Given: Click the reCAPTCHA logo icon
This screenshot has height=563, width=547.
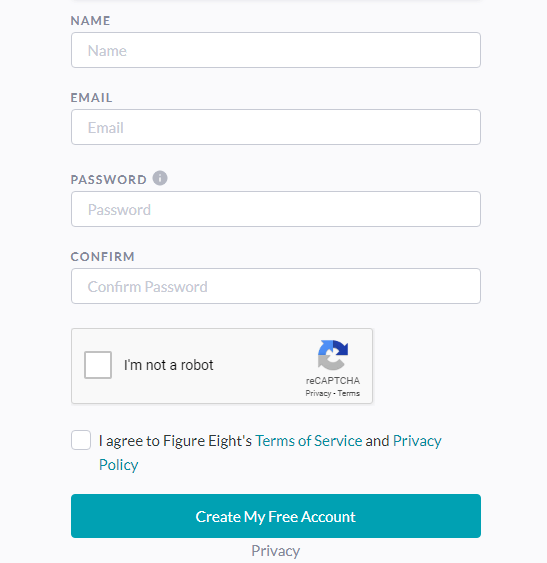Looking at the screenshot, I should (x=333, y=355).
